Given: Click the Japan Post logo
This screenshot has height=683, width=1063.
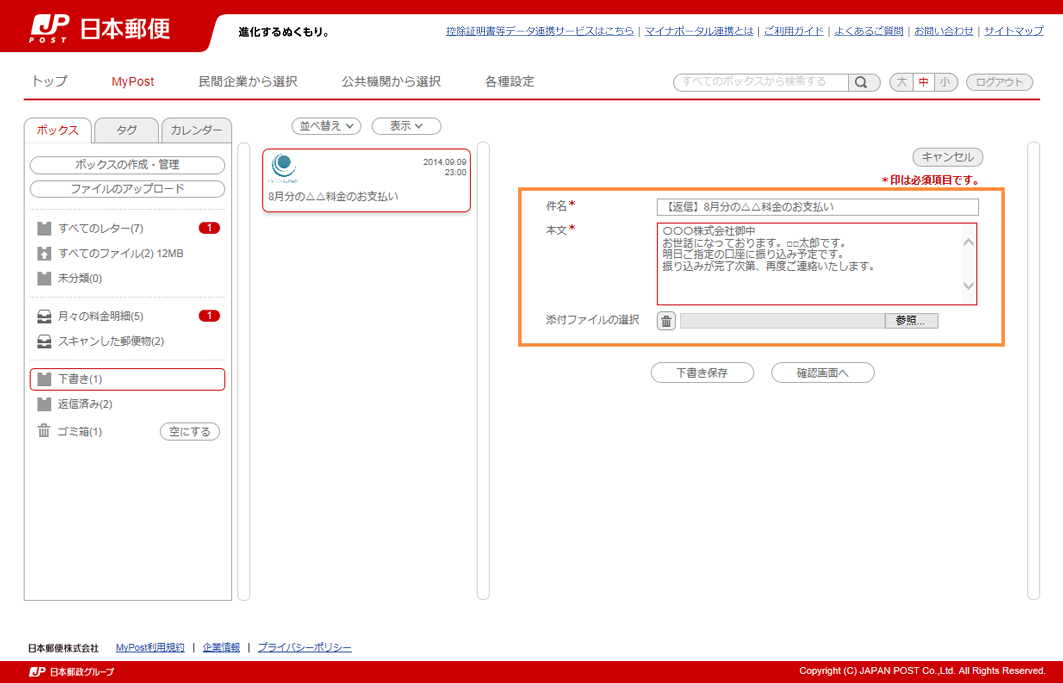Looking at the screenshot, I should pyautogui.click(x=100, y=28).
